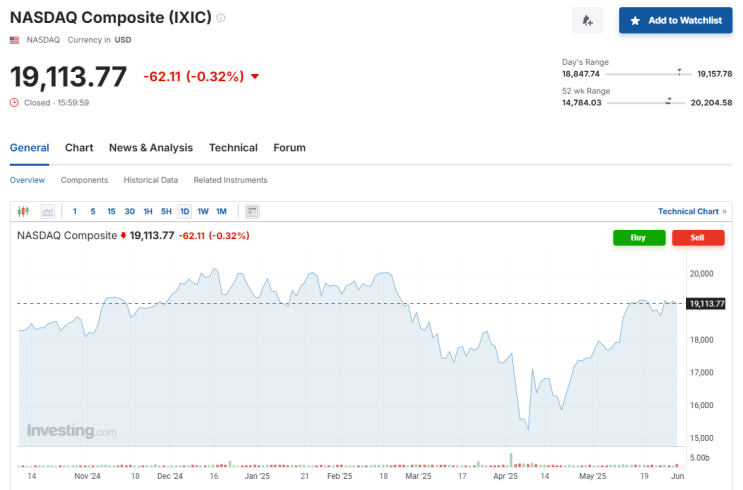Open the Forum tab
The image size is (743, 490).
[290, 148]
